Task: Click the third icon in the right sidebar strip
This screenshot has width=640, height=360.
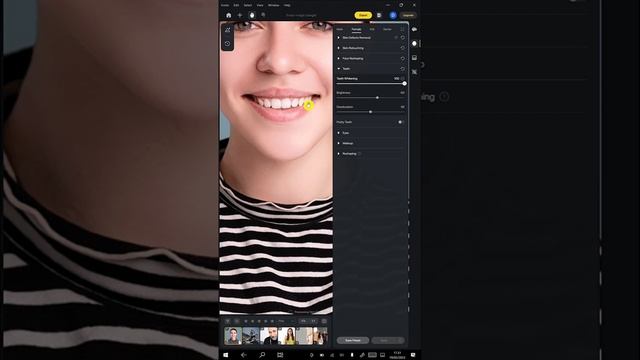Action: [x=414, y=58]
